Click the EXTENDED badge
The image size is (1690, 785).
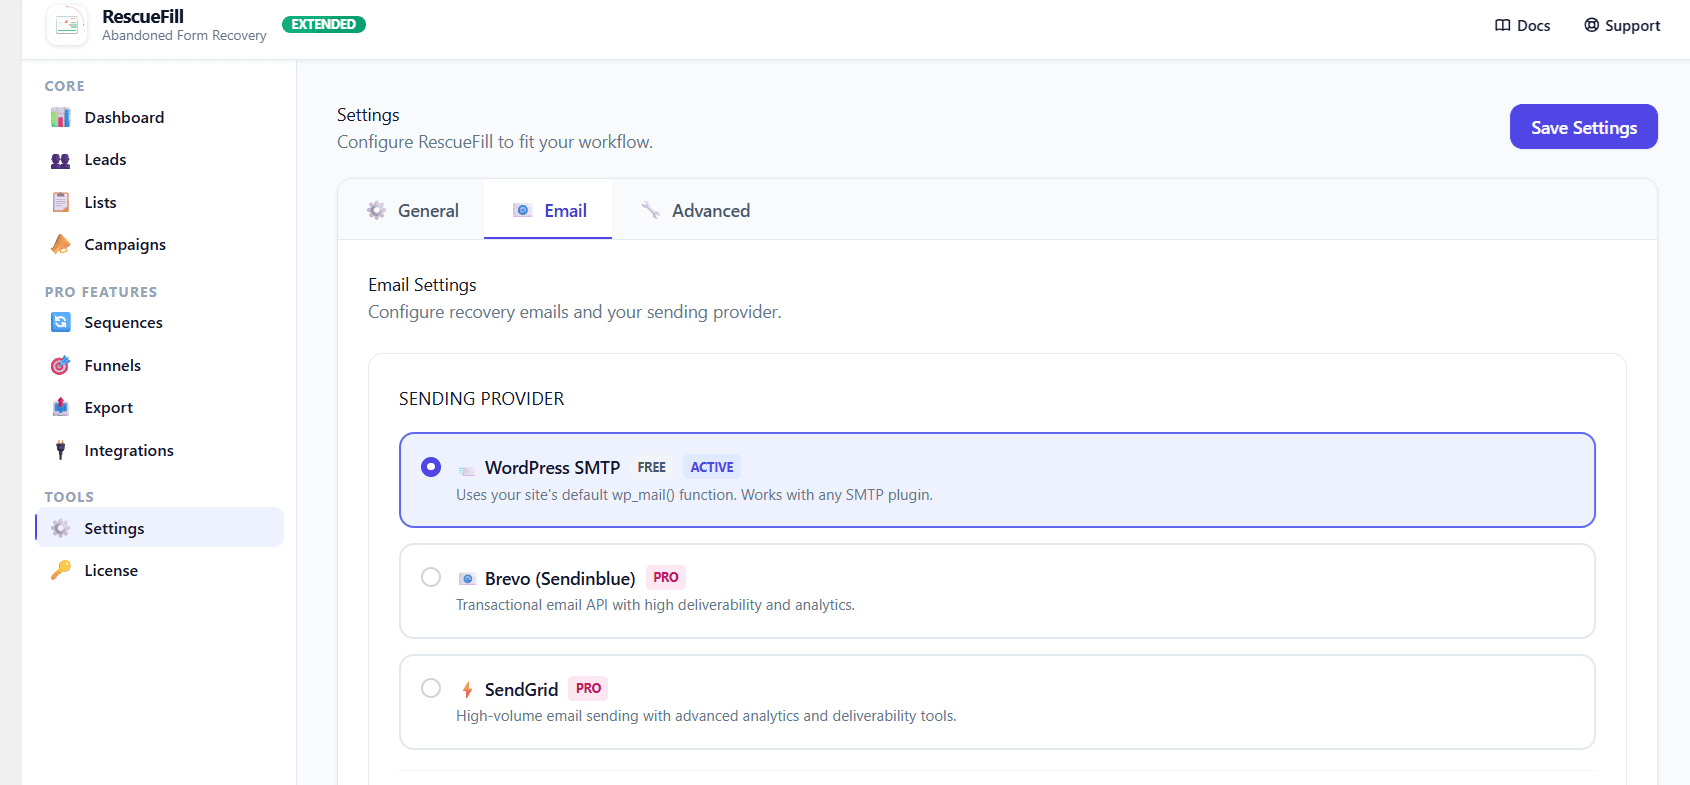pos(323,23)
